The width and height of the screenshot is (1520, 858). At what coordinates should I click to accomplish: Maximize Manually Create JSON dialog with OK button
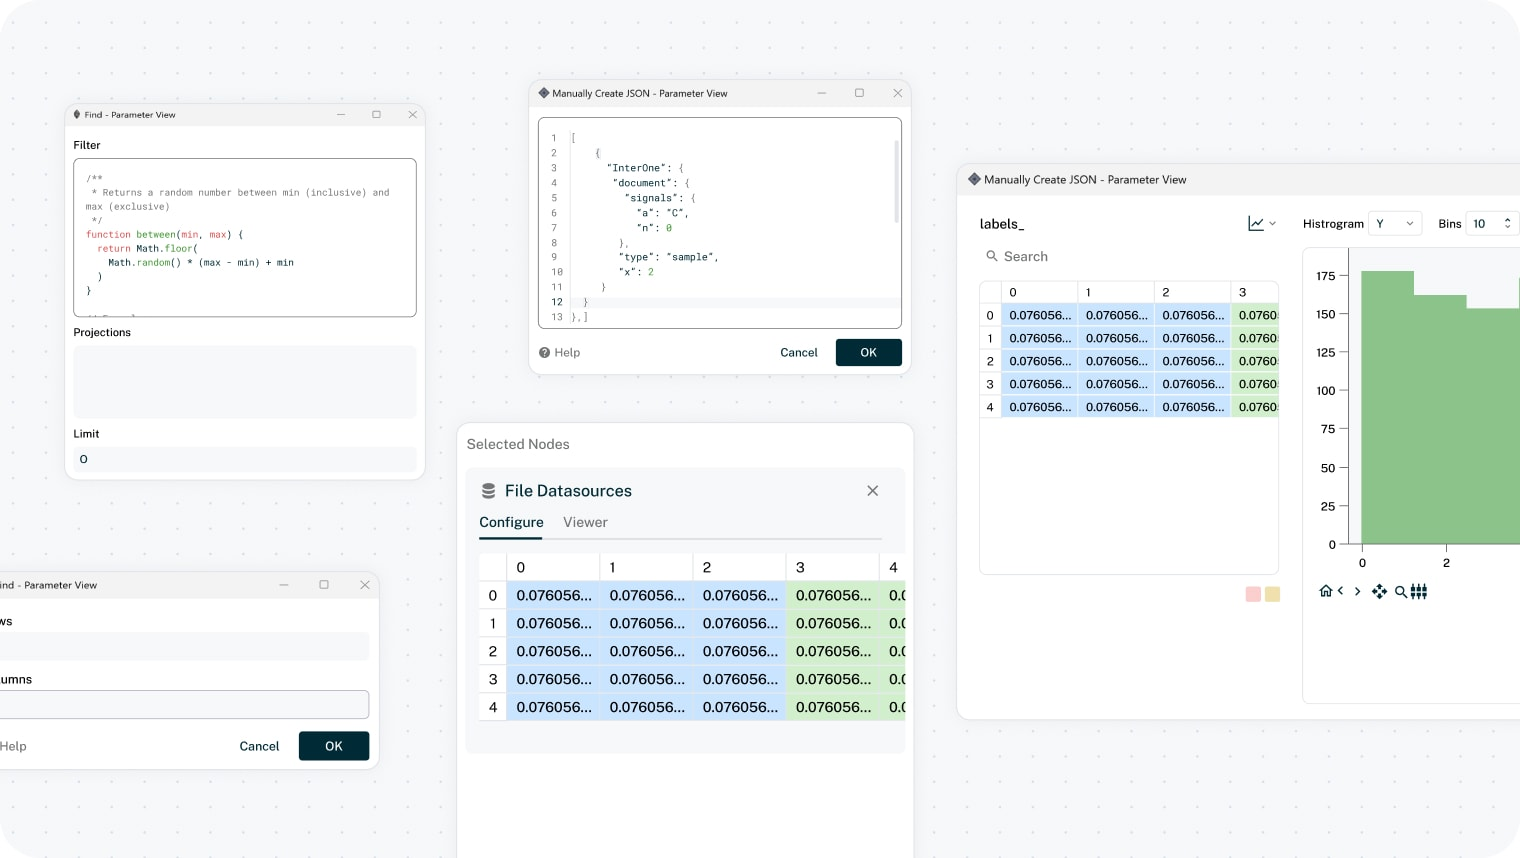click(x=859, y=93)
